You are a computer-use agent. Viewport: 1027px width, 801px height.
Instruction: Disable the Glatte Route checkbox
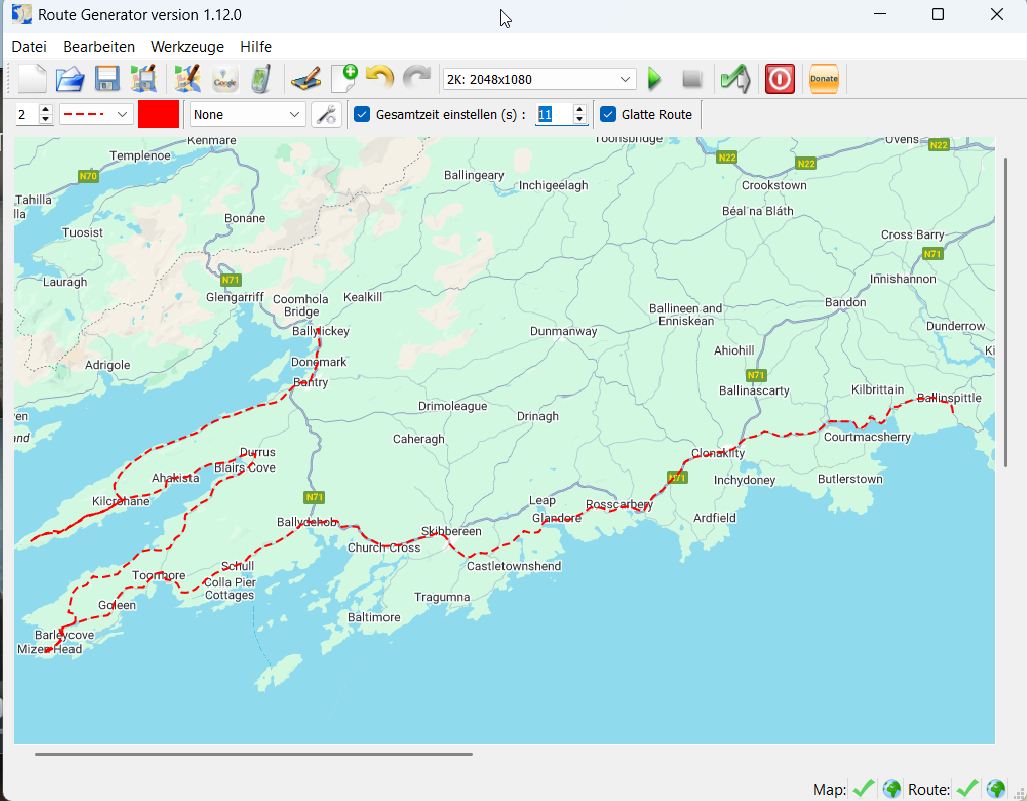607,115
